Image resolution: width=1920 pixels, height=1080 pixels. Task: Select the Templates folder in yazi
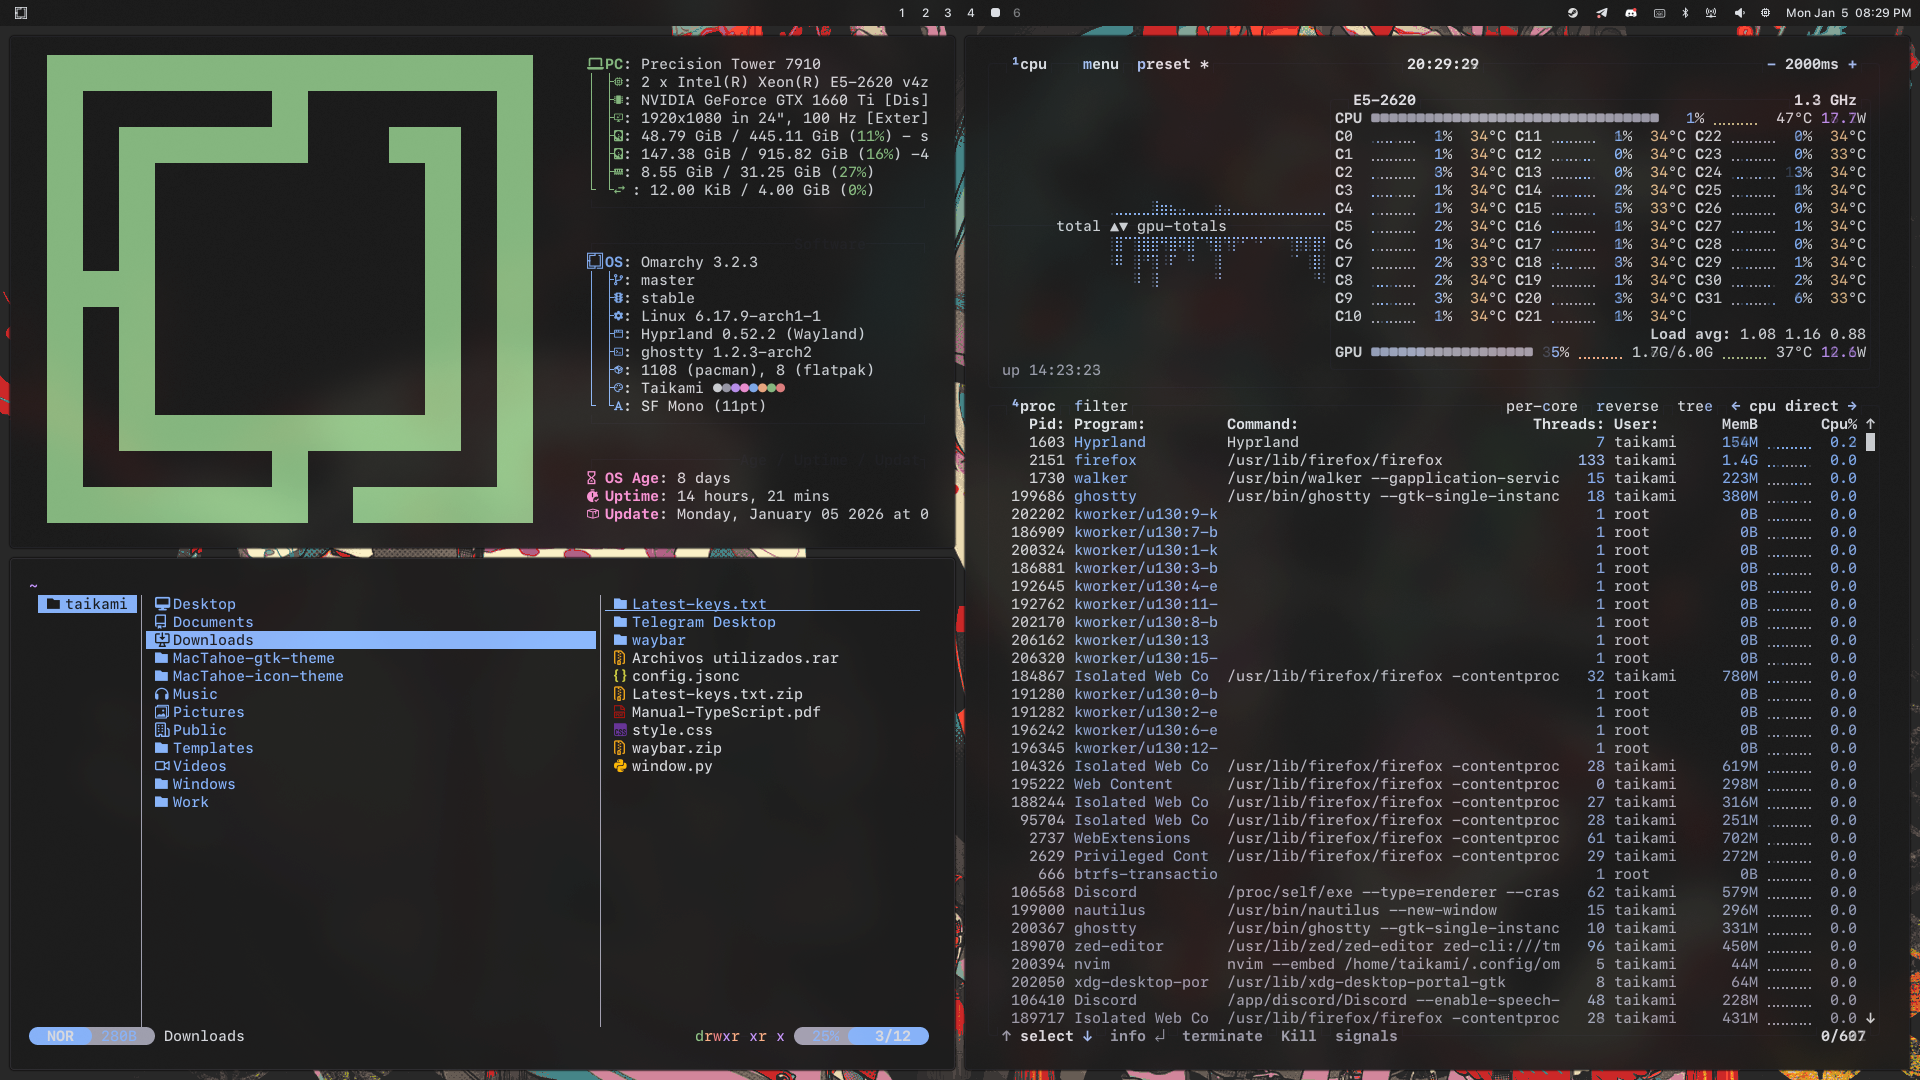(371, 748)
